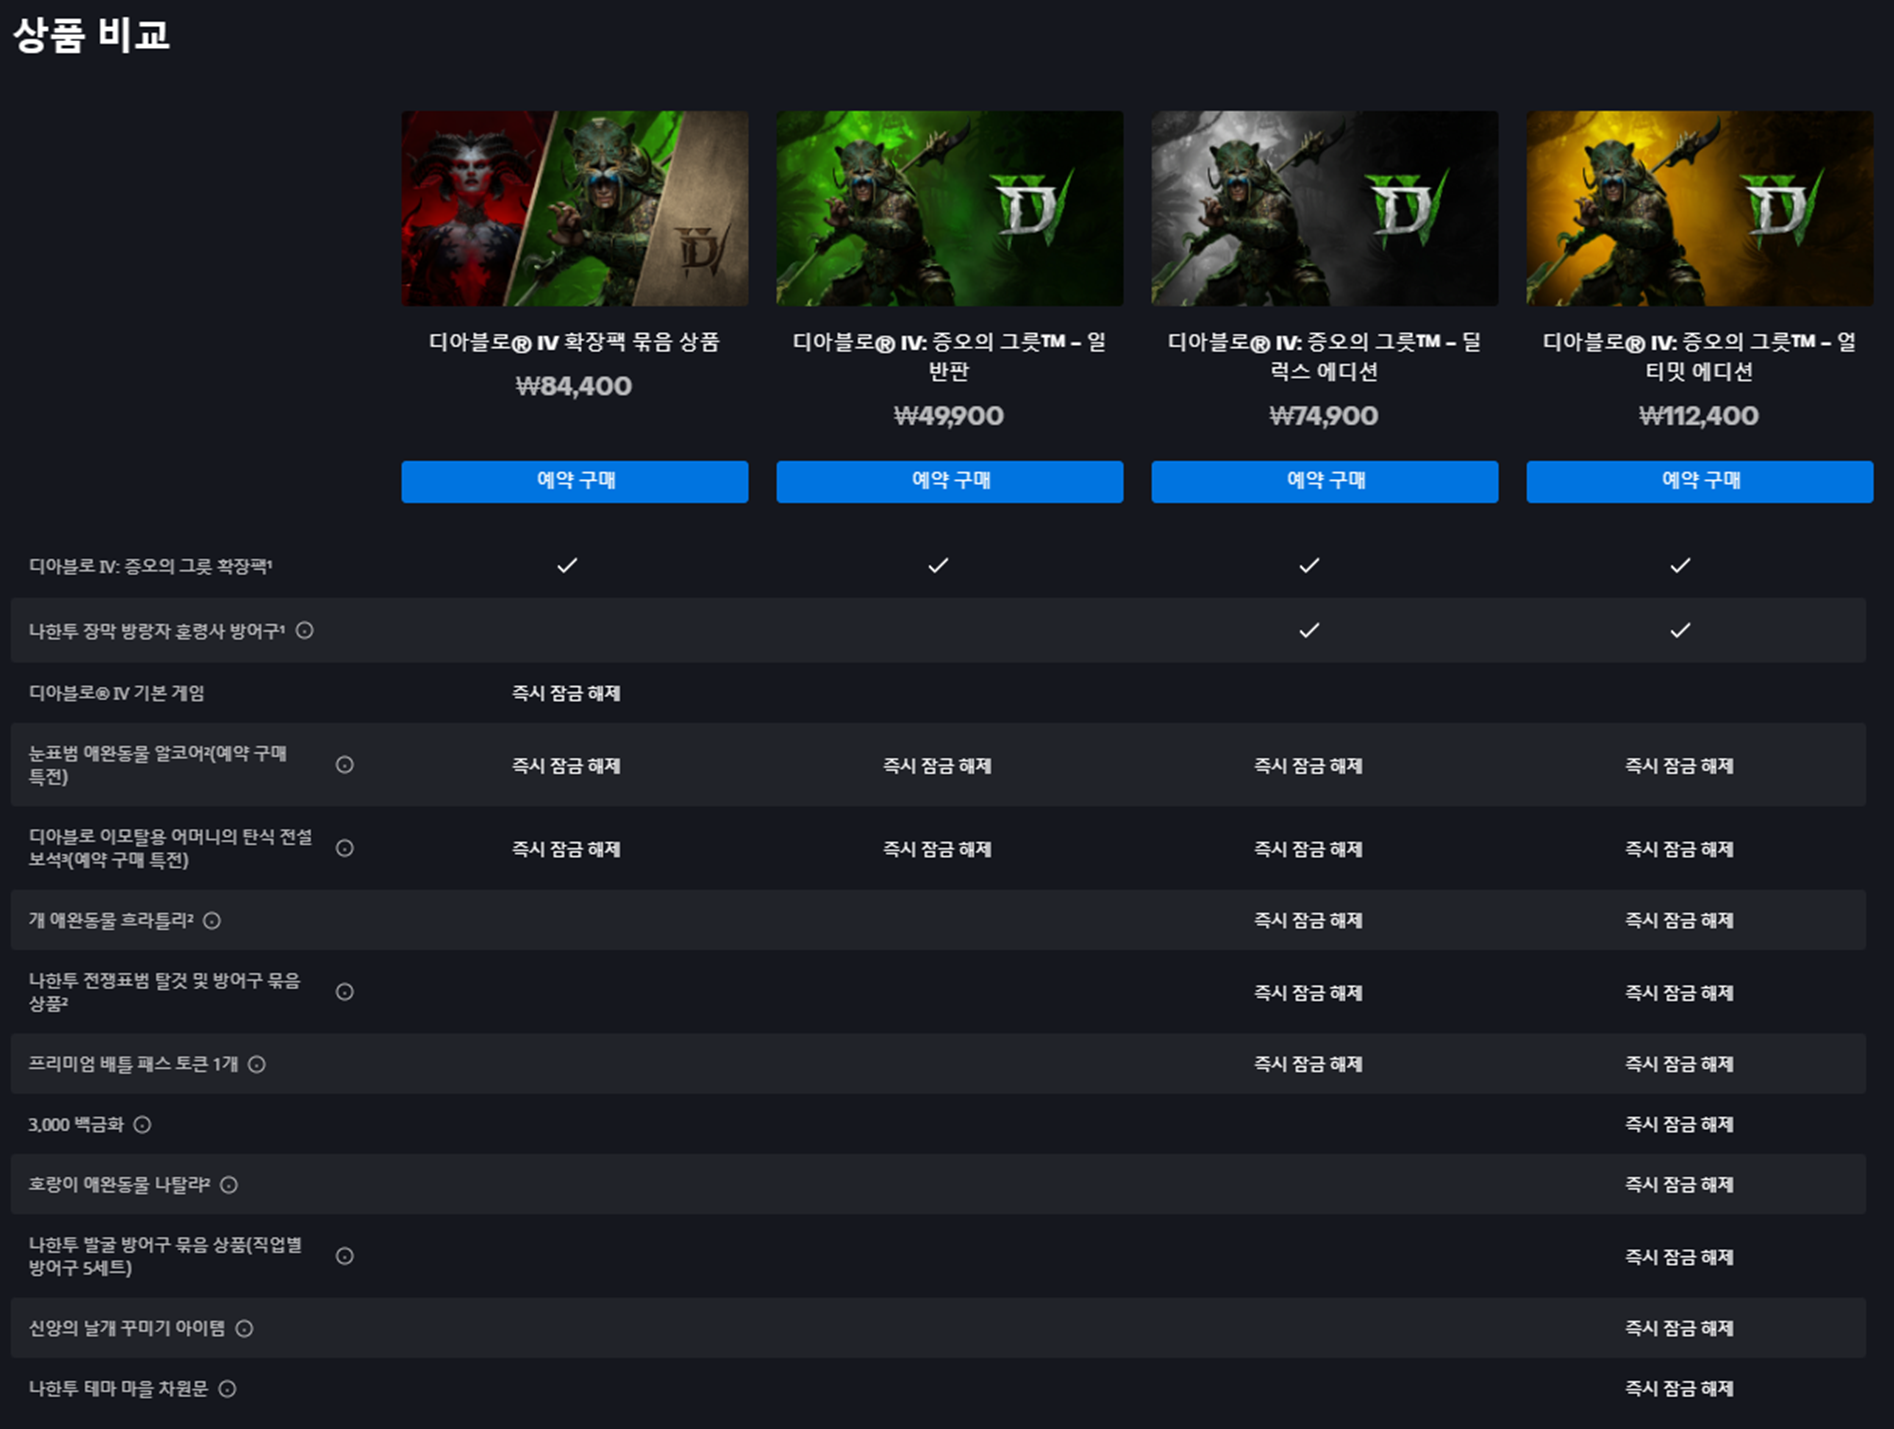This screenshot has width=1894, height=1429.
Task: Click the 상품 비교 heading
Action: (91, 35)
